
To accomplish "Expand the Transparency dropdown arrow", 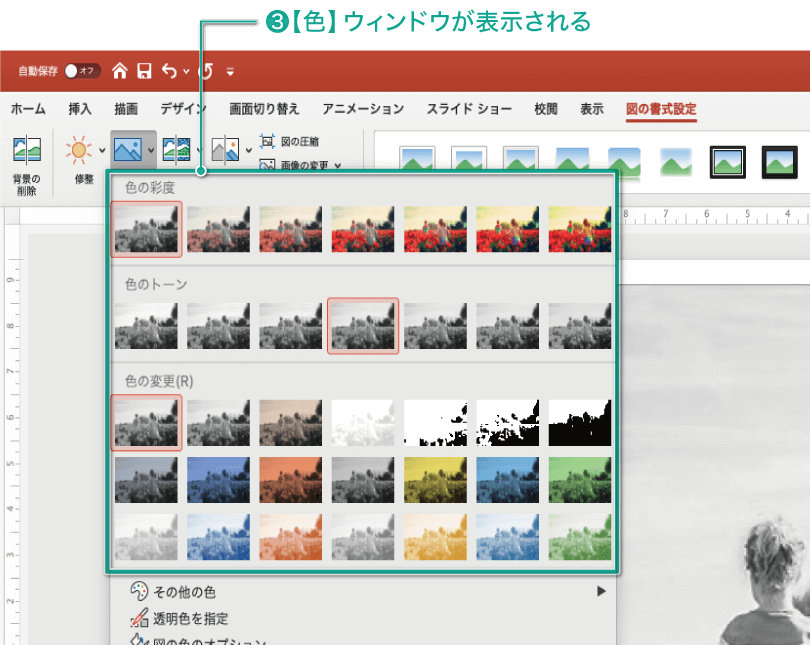I will pyautogui.click(x=249, y=151).
